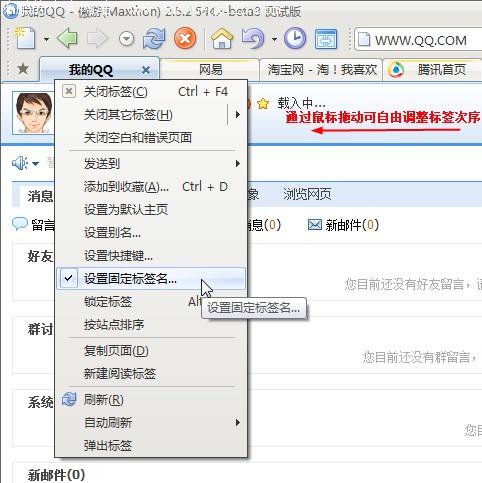Select 设置为默认主页 menu item

coord(151,210)
